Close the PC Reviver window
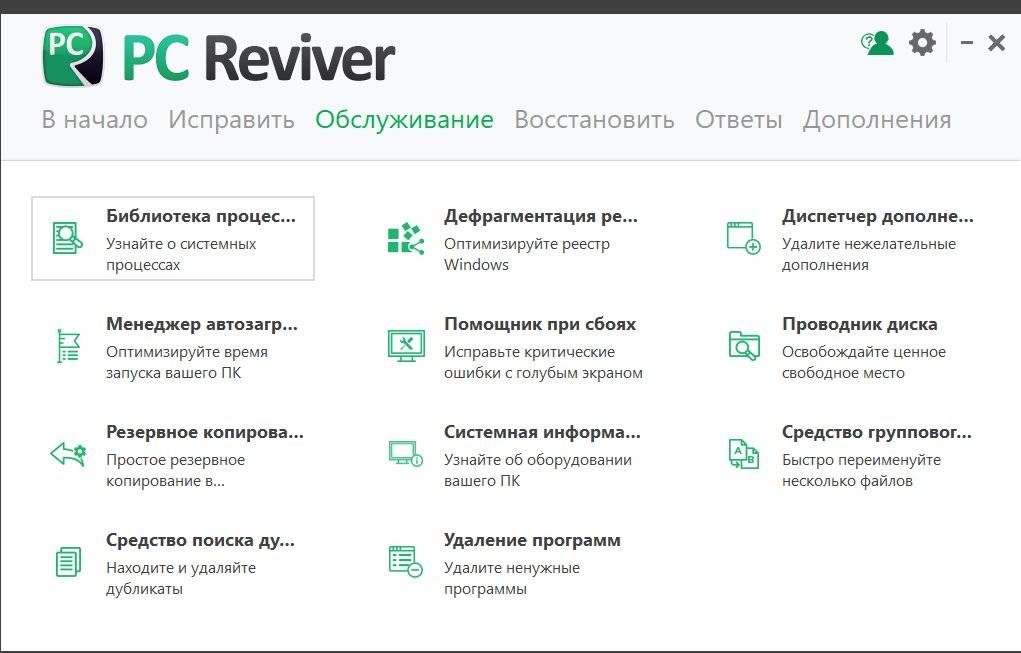This screenshot has height=653, width=1021. [996, 43]
